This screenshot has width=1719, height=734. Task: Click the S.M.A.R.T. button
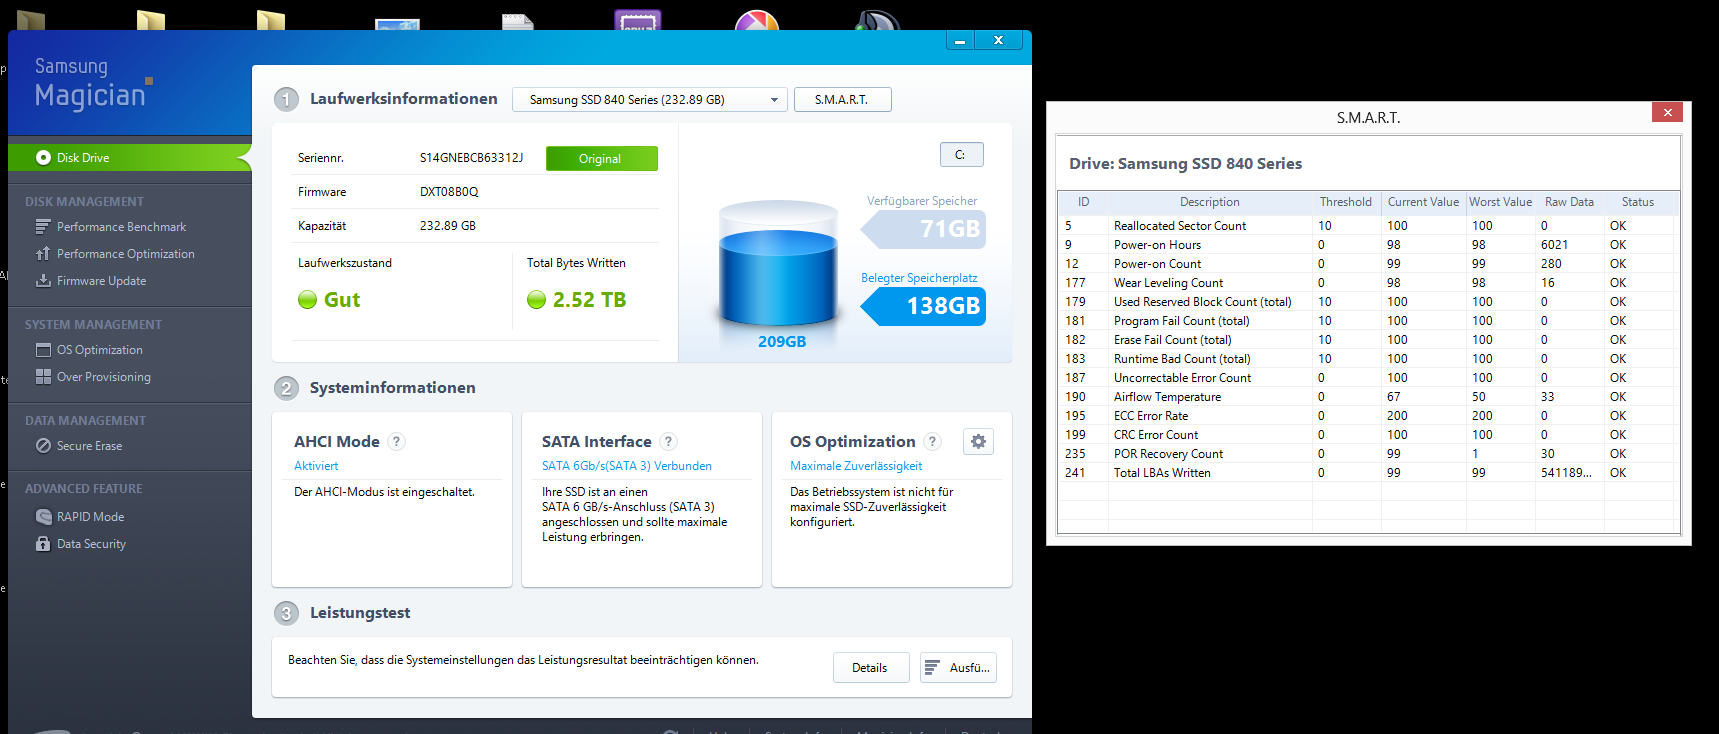tap(842, 100)
